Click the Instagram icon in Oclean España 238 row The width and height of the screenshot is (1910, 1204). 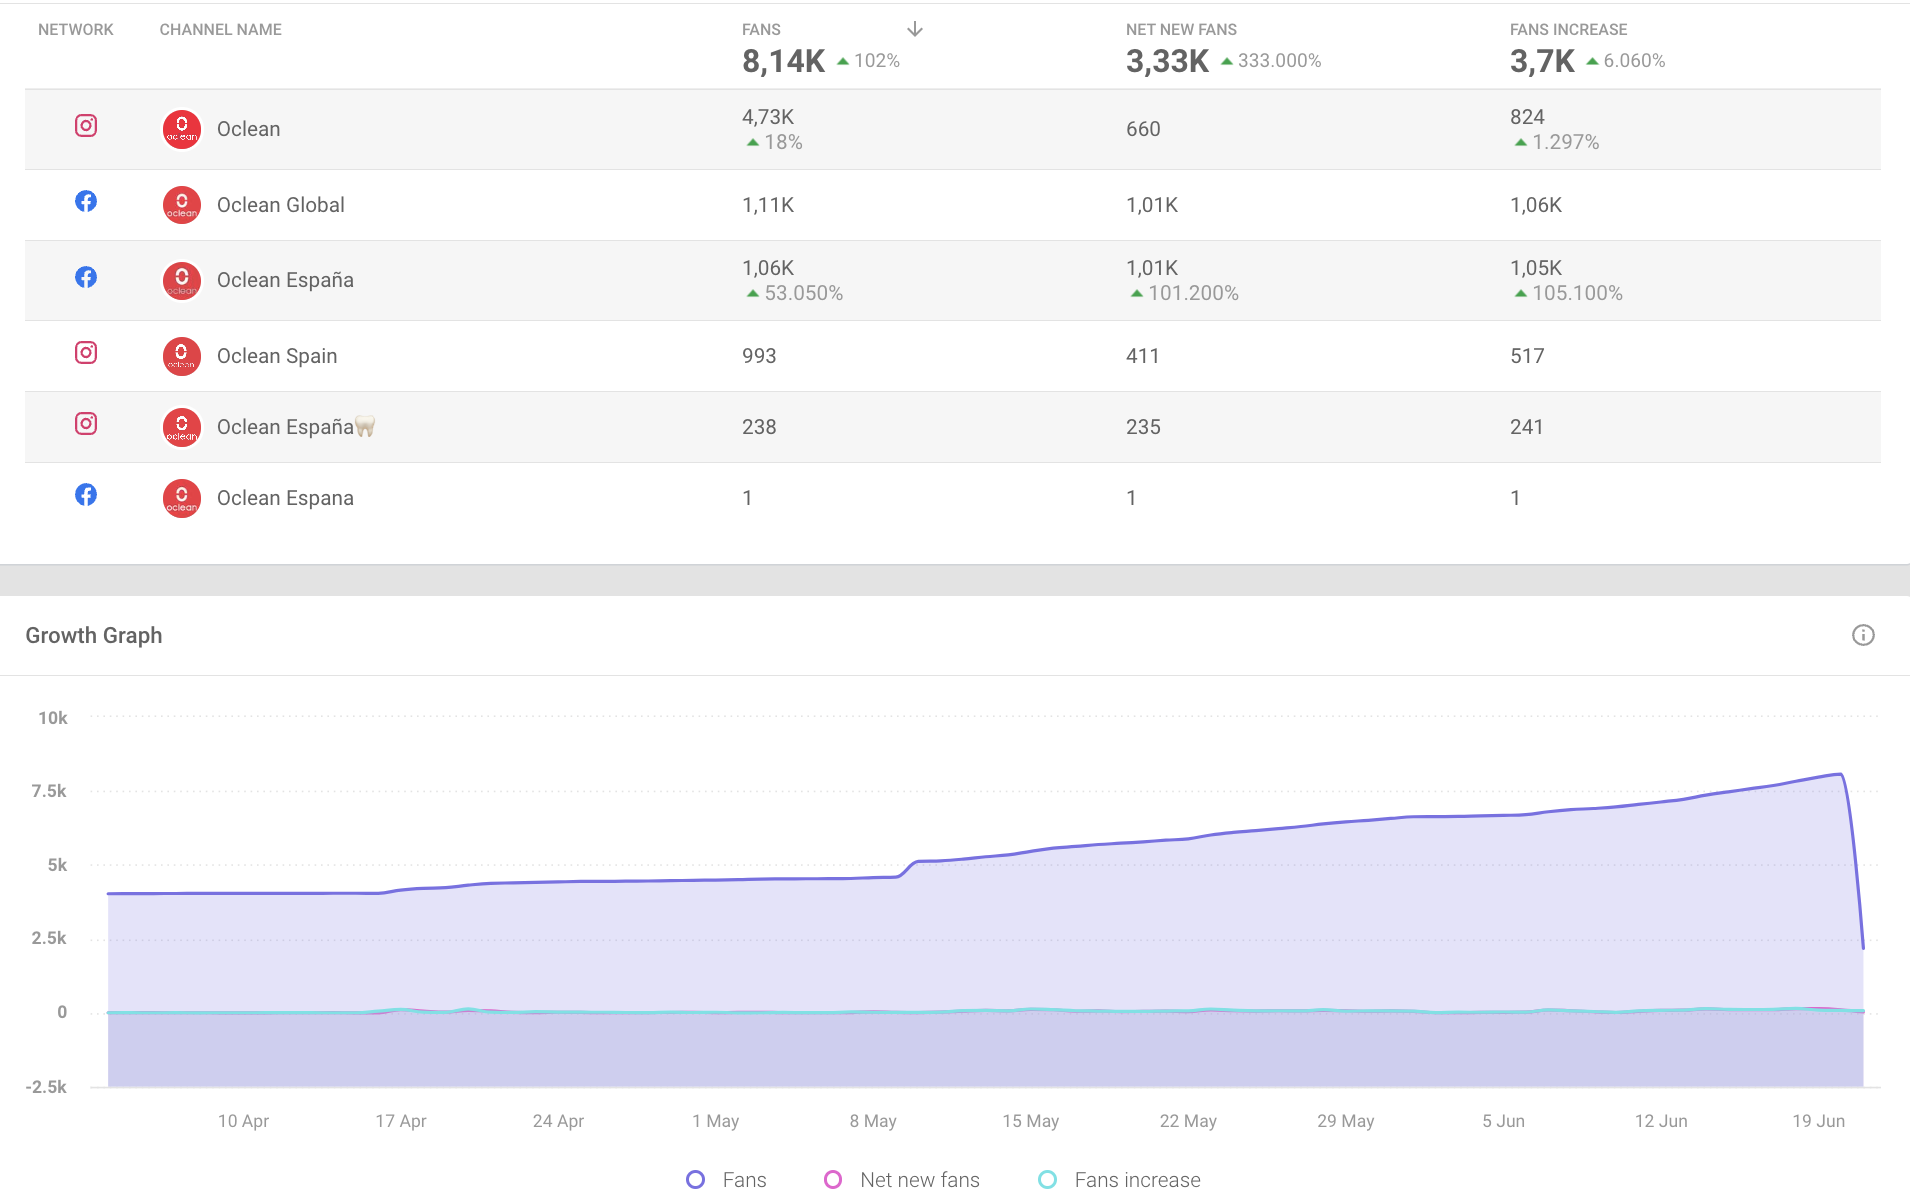86,424
